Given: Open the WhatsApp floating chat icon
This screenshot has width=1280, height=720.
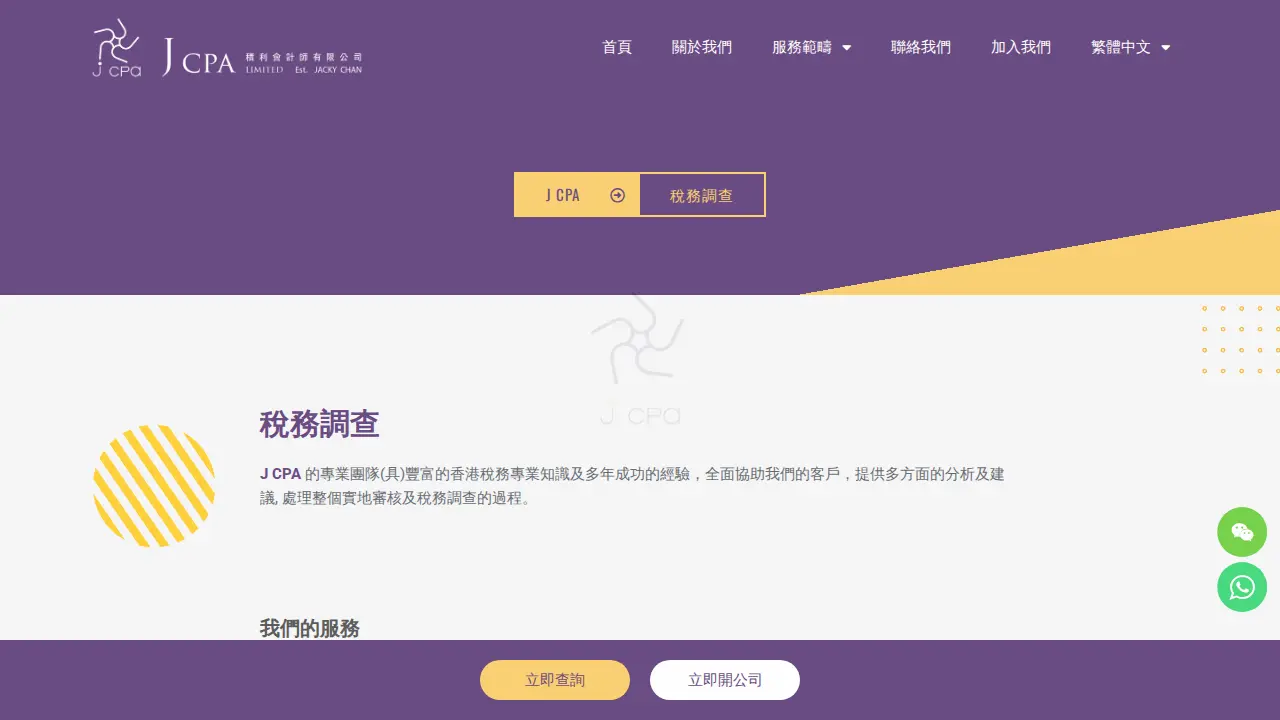Looking at the screenshot, I should coord(1242,587).
